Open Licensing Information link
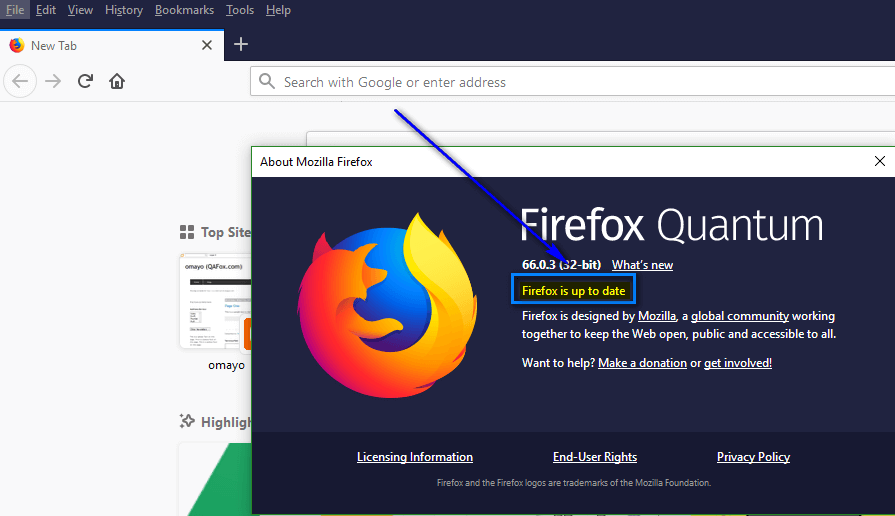The image size is (895, 516). pyautogui.click(x=415, y=457)
